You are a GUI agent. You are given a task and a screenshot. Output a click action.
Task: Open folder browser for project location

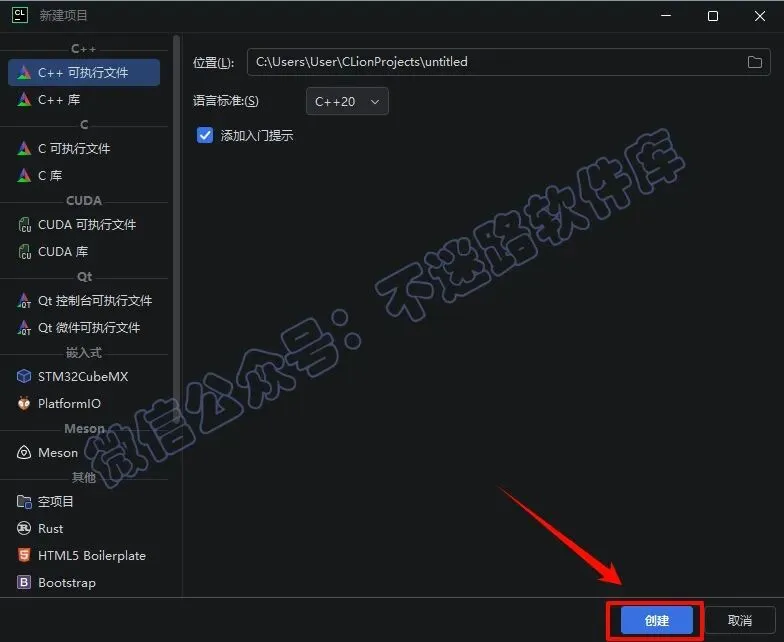pos(754,62)
